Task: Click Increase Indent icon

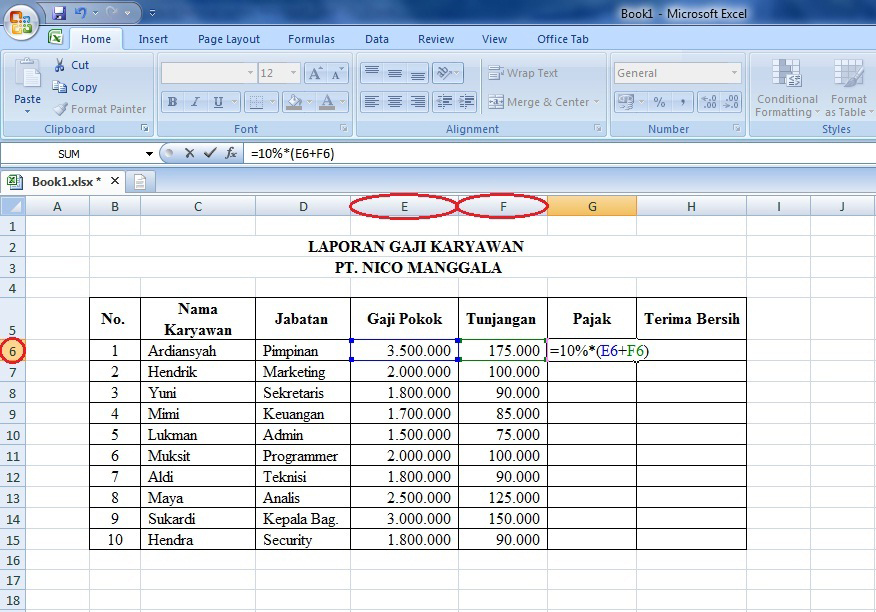Action: (x=466, y=102)
